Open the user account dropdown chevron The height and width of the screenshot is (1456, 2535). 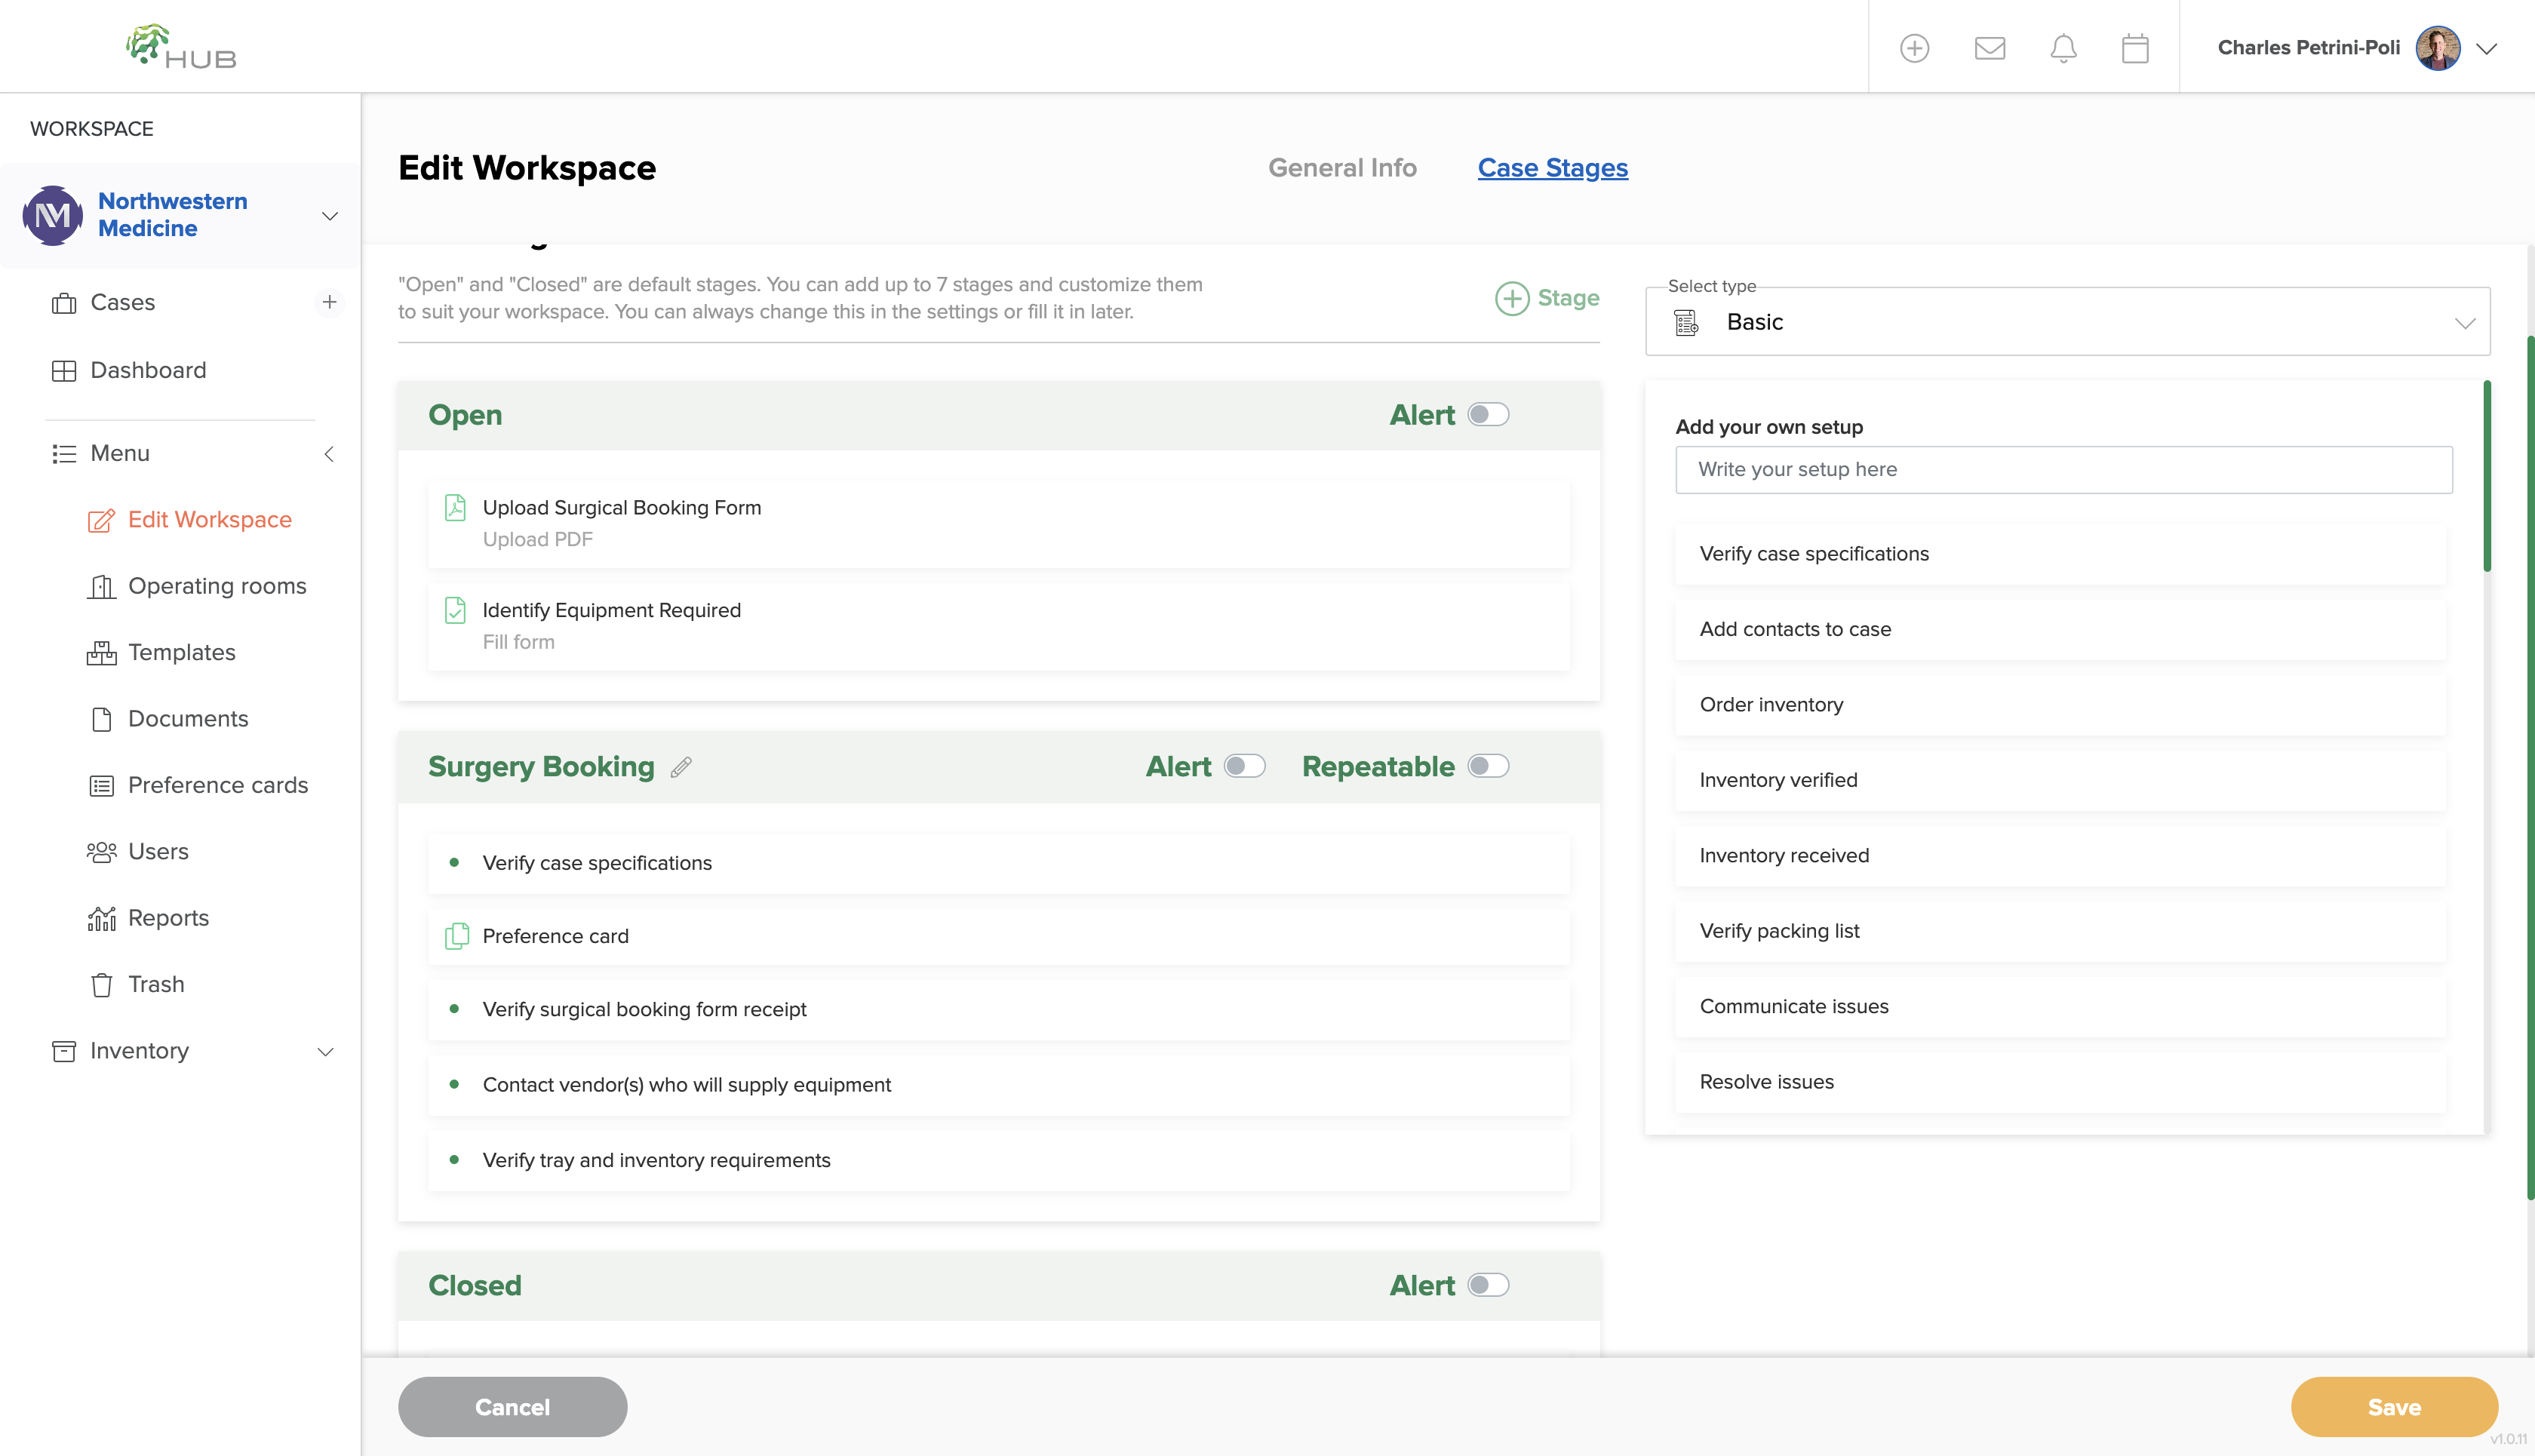[x=2487, y=48]
